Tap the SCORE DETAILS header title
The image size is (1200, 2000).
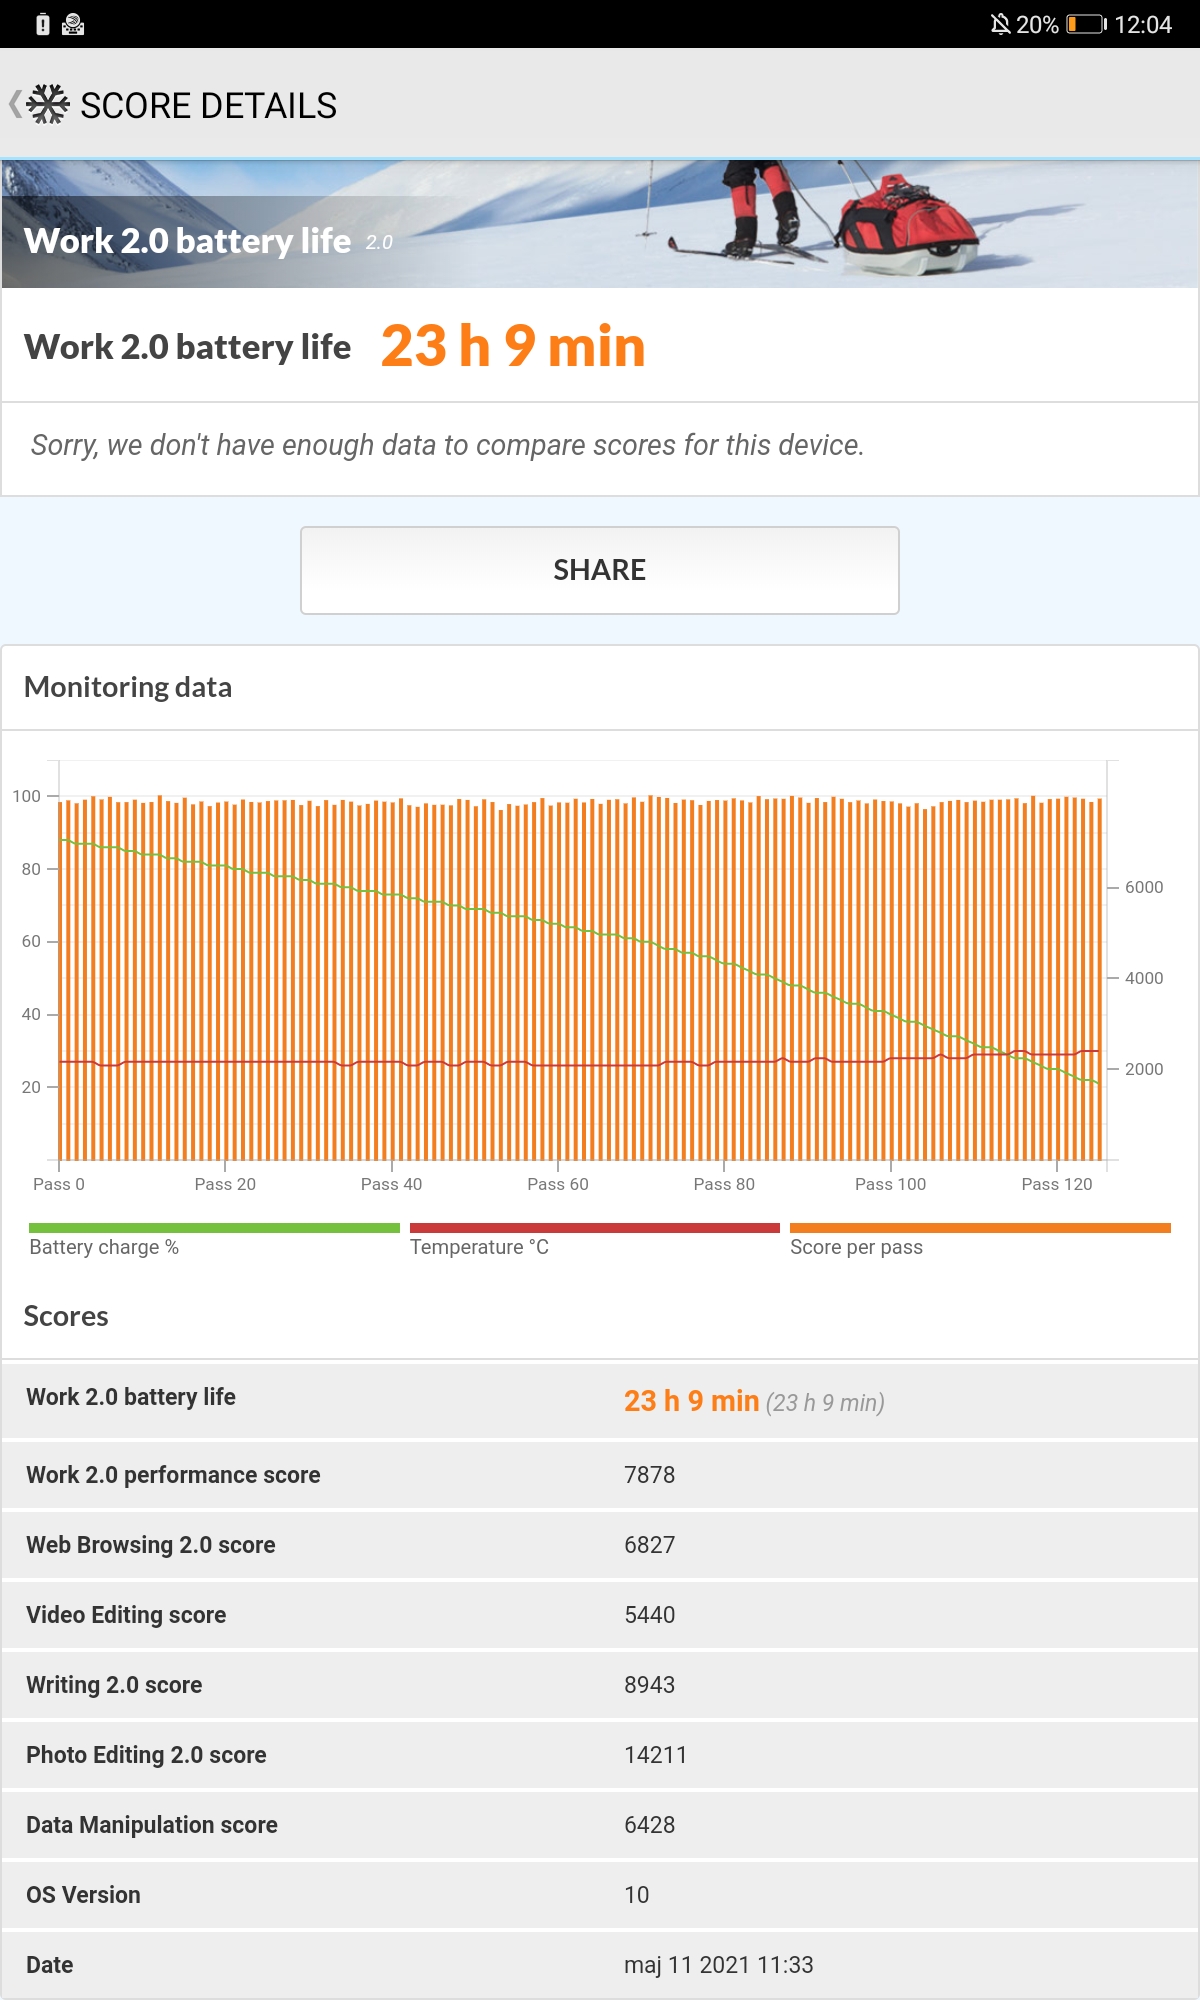coord(208,105)
